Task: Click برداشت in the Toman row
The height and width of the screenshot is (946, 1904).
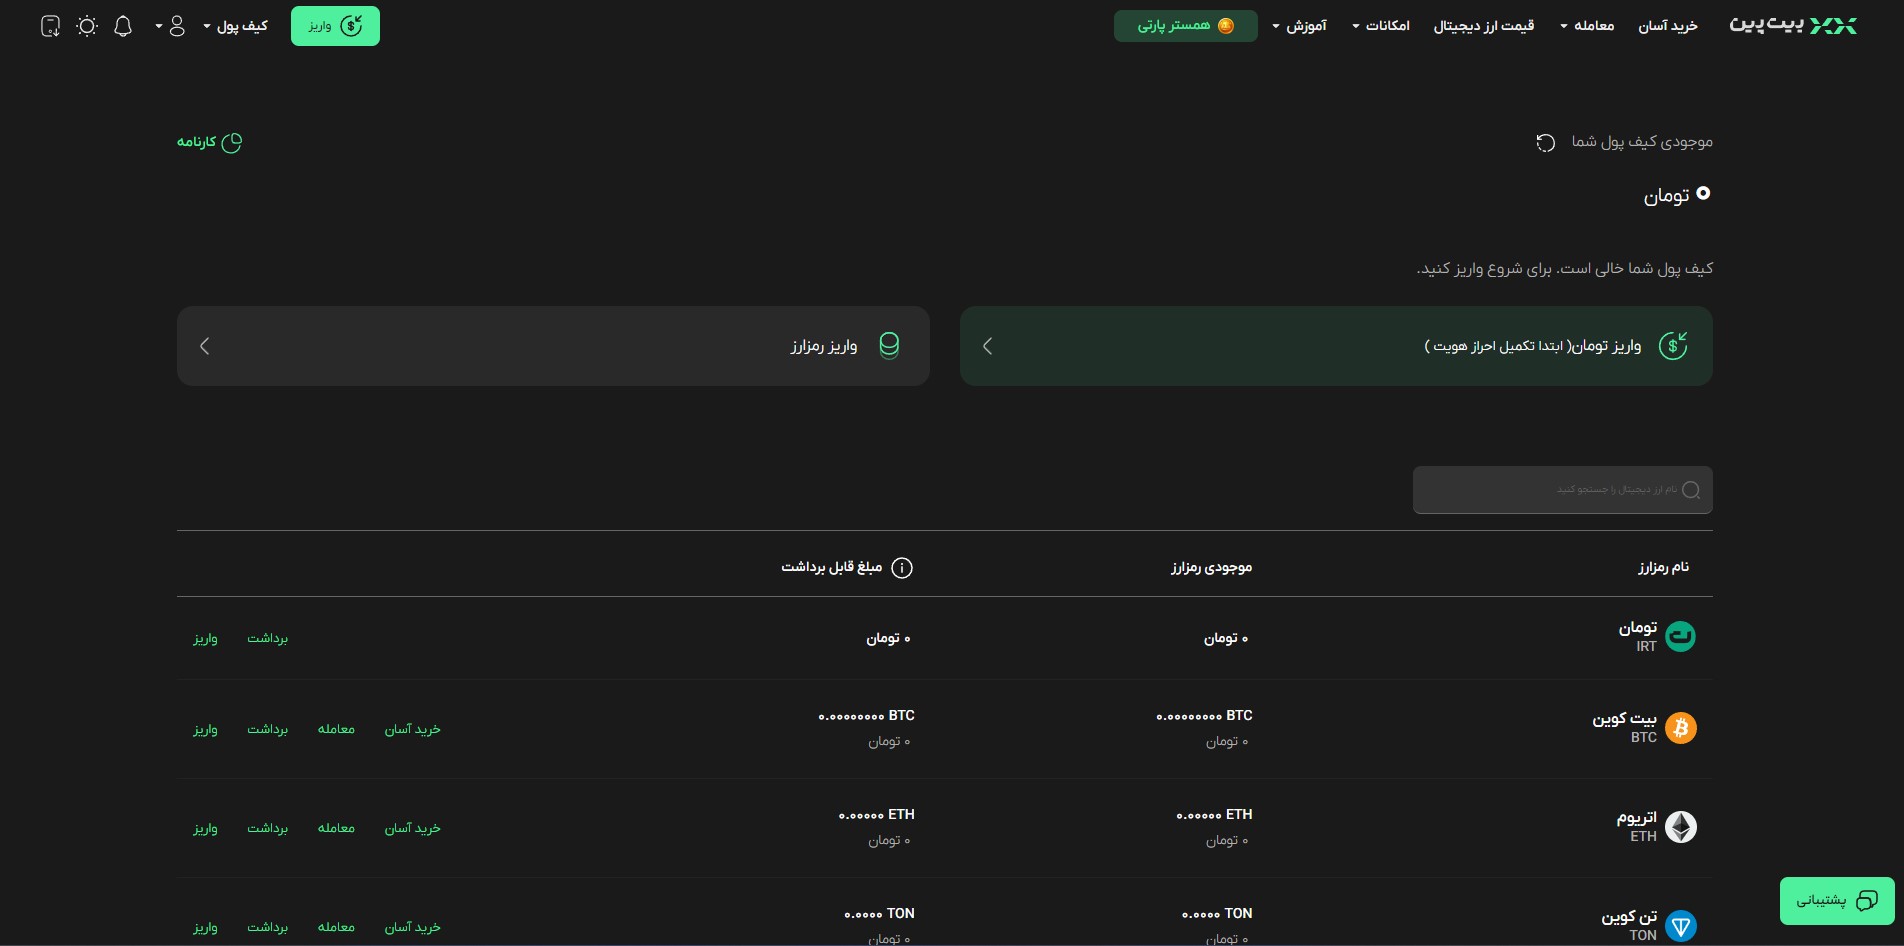Action: pos(267,638)
